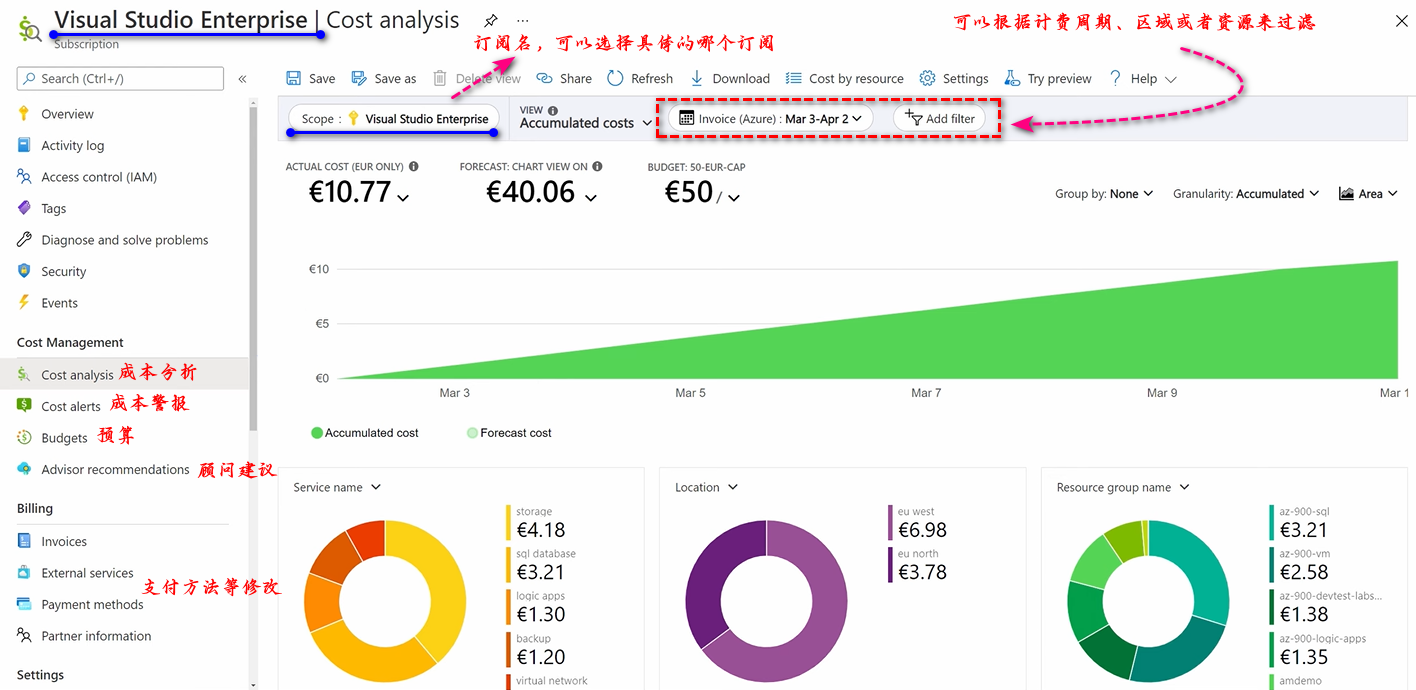1416x690 pixels.
Task: Expand the forecast €40.06 chevron
Action: pos(590,198)
